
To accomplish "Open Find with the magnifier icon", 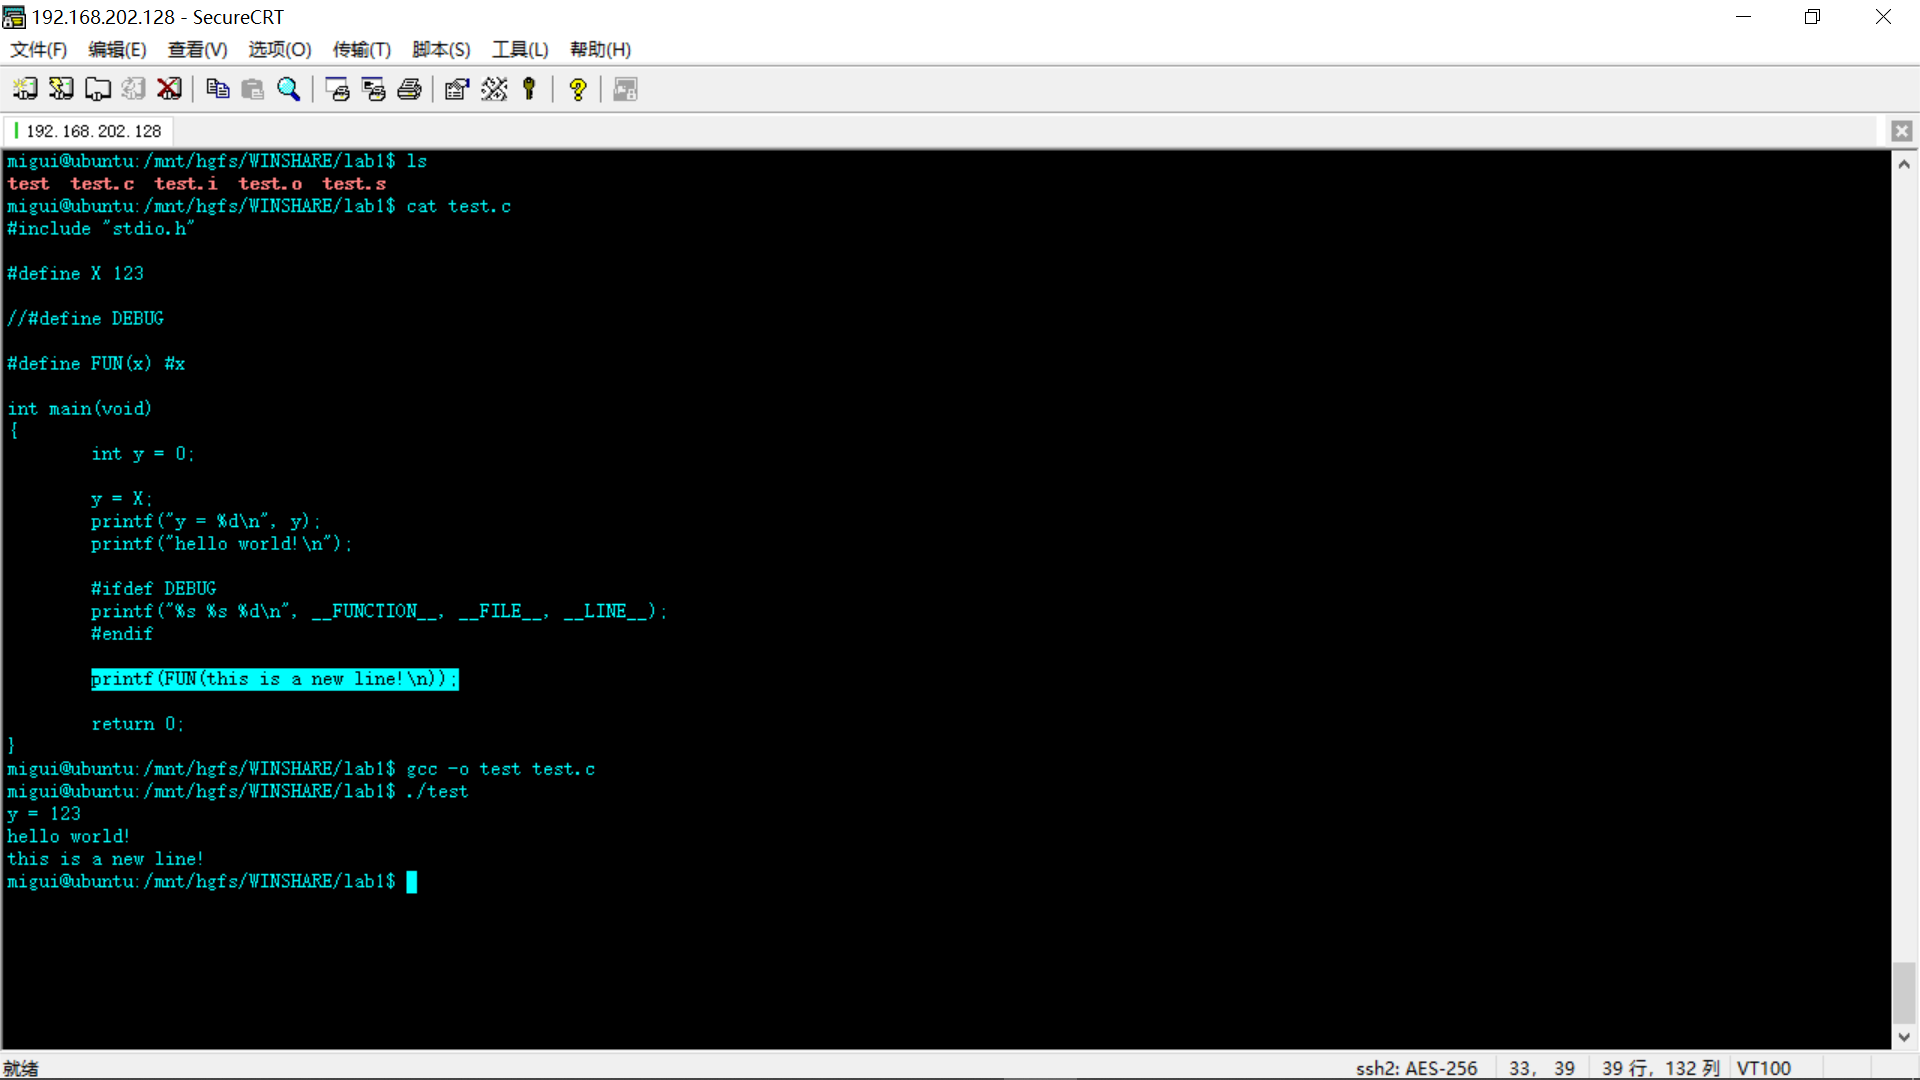I will click(x=289, y=89).
